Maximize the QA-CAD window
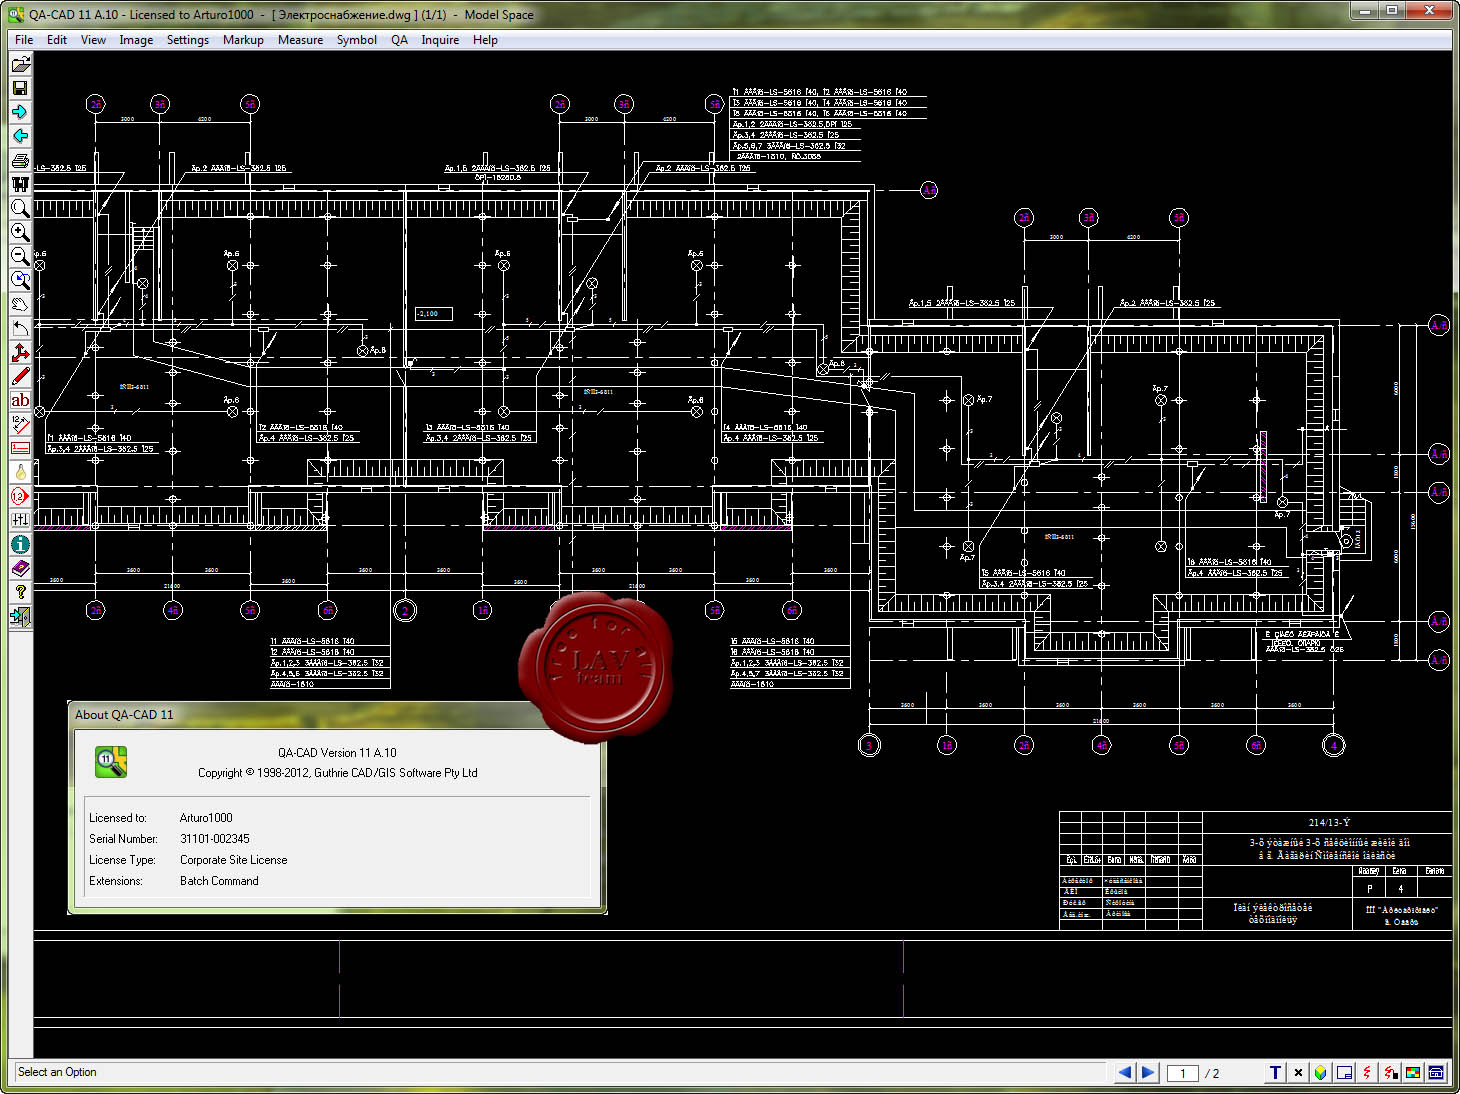The height and width of the screenshot is (1094, 1460). (1391, 10)
